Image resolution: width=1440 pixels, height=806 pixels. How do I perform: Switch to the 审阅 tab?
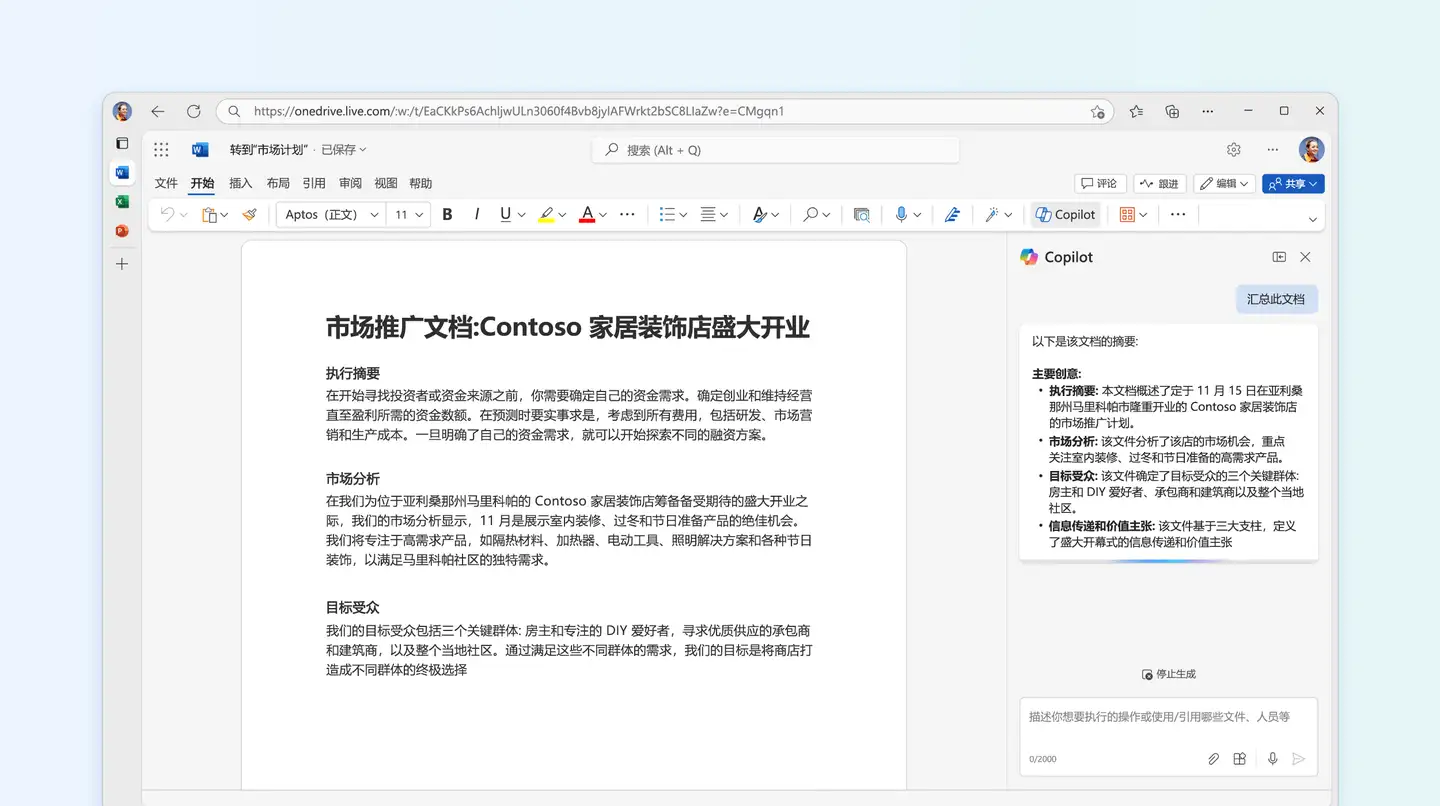(350, 183)
